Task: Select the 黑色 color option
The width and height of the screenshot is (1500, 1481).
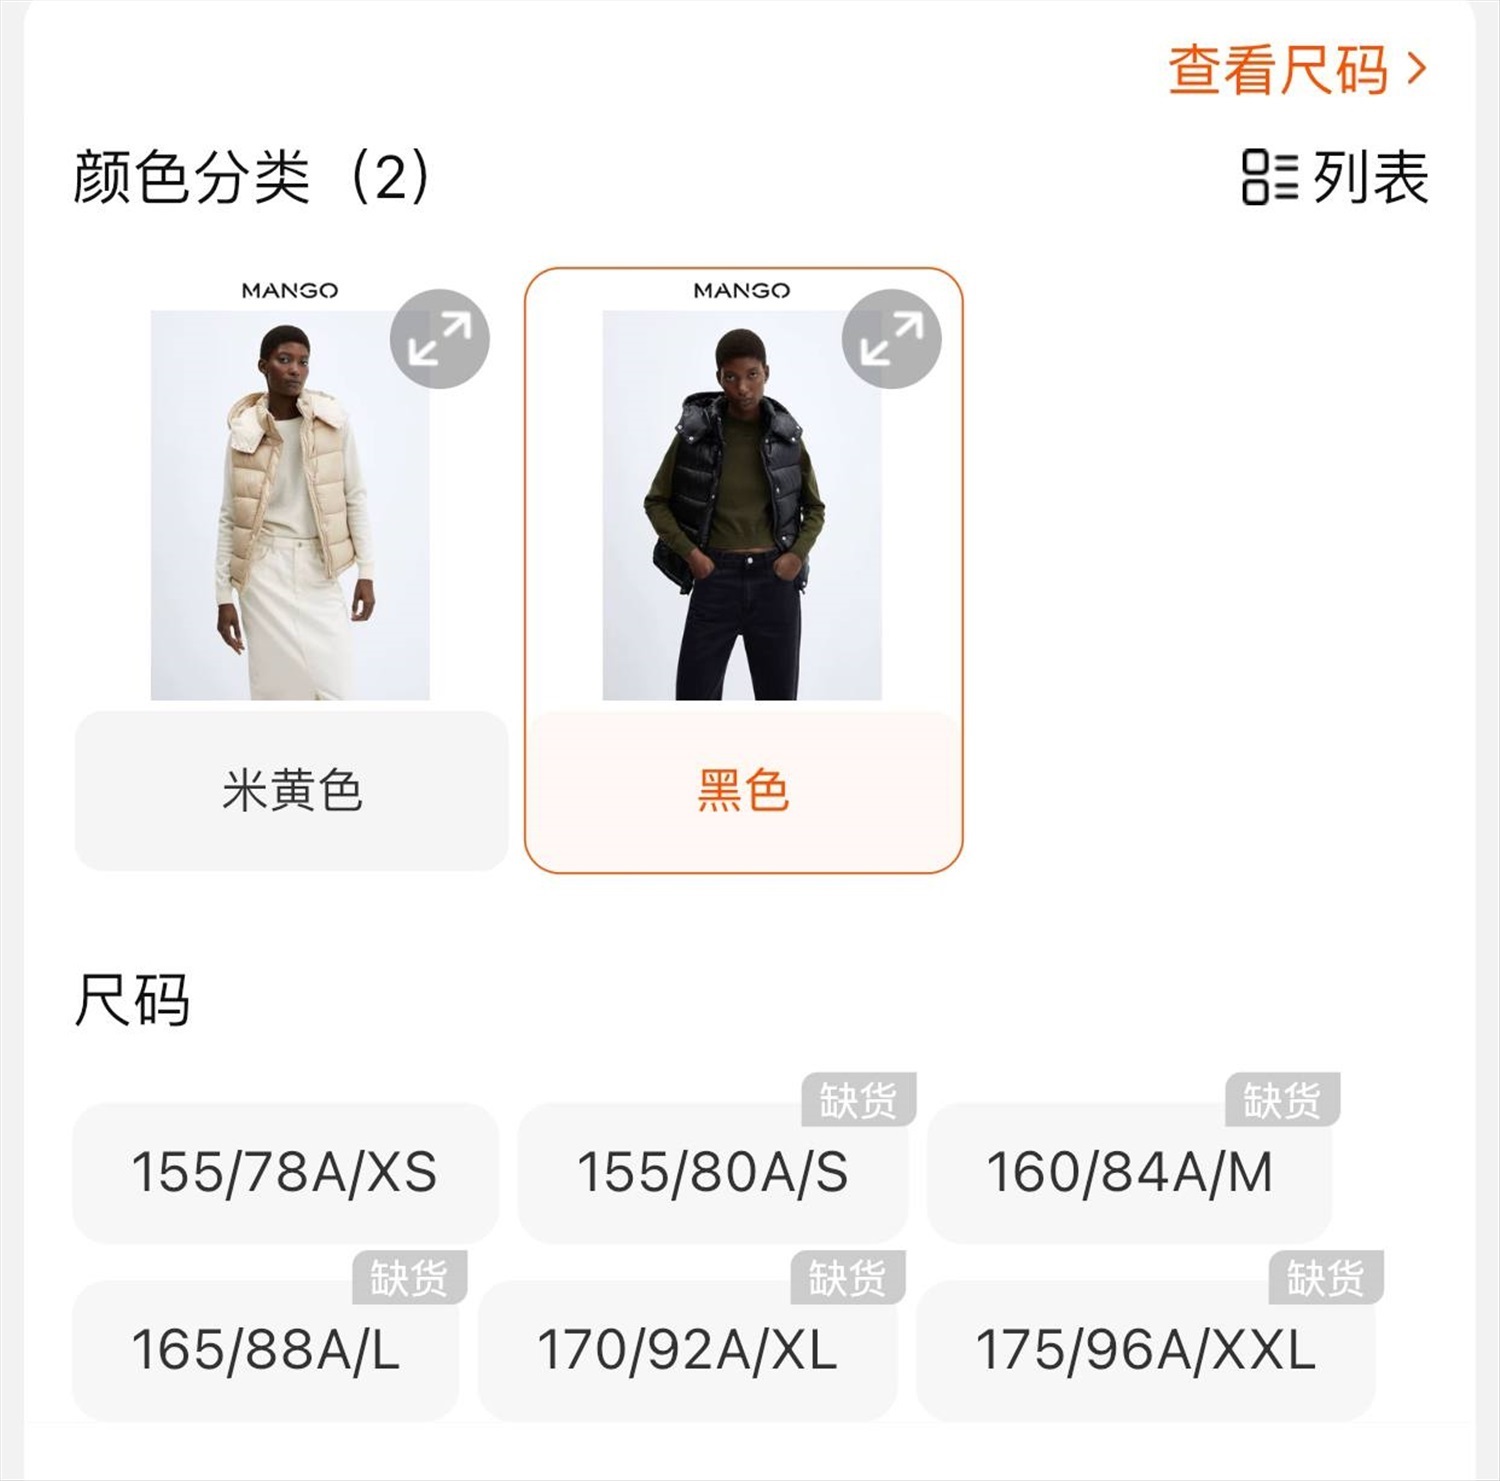Action: click(743, 790)
